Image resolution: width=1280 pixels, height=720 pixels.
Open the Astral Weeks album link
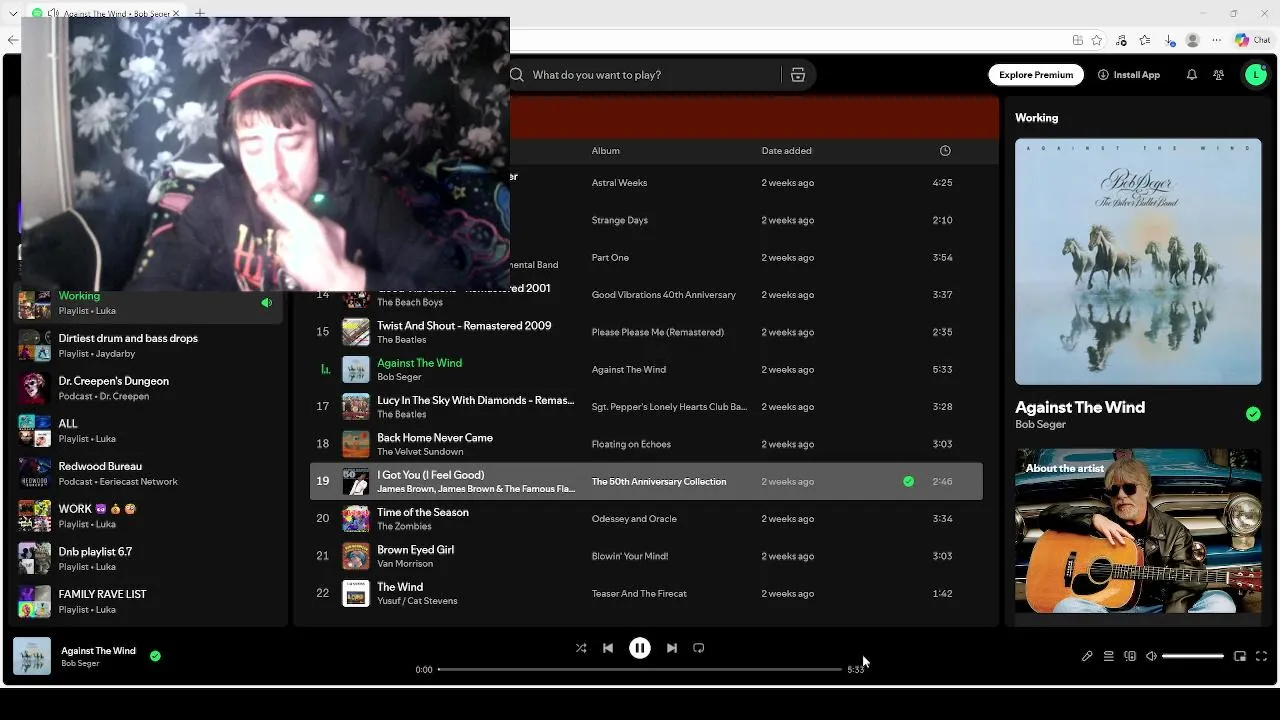619,183
